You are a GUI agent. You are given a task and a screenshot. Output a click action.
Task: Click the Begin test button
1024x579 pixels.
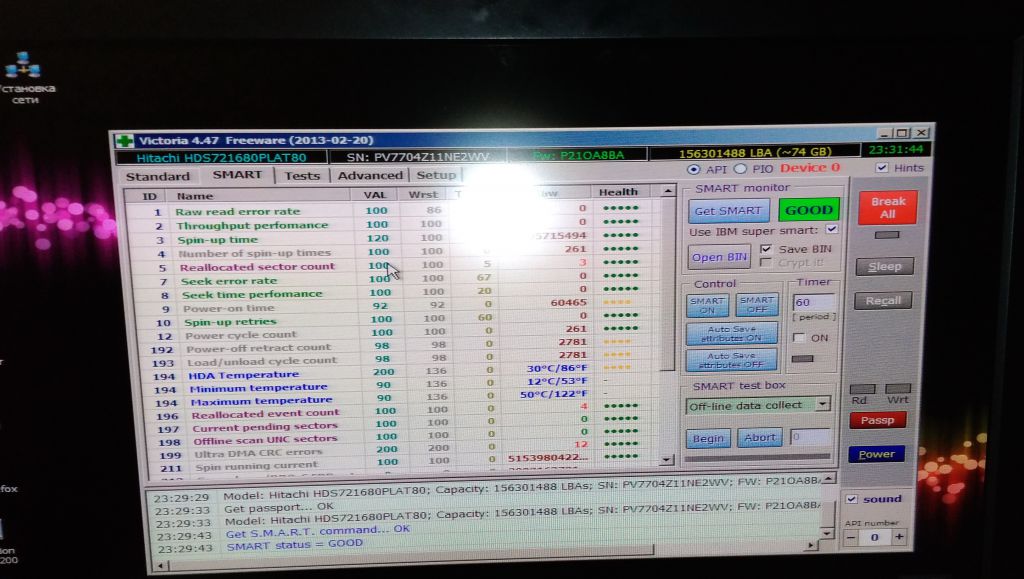(x=708, y=438)
